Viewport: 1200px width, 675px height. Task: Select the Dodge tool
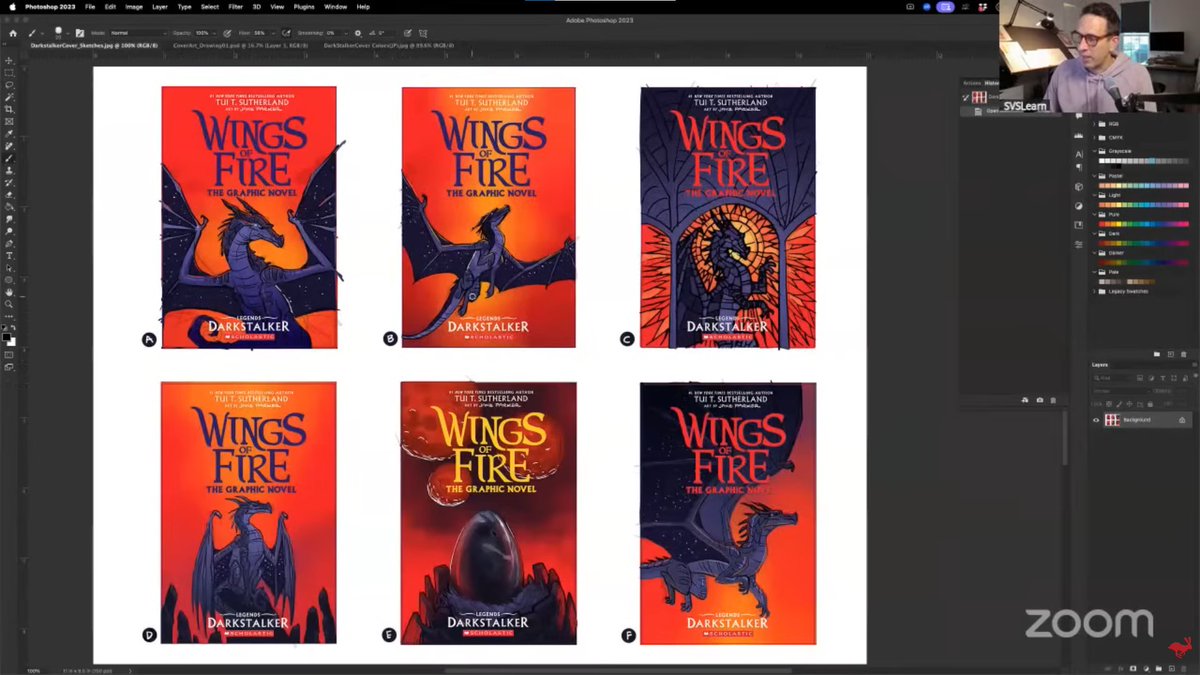pyautogui.click(x=9, y=231)
